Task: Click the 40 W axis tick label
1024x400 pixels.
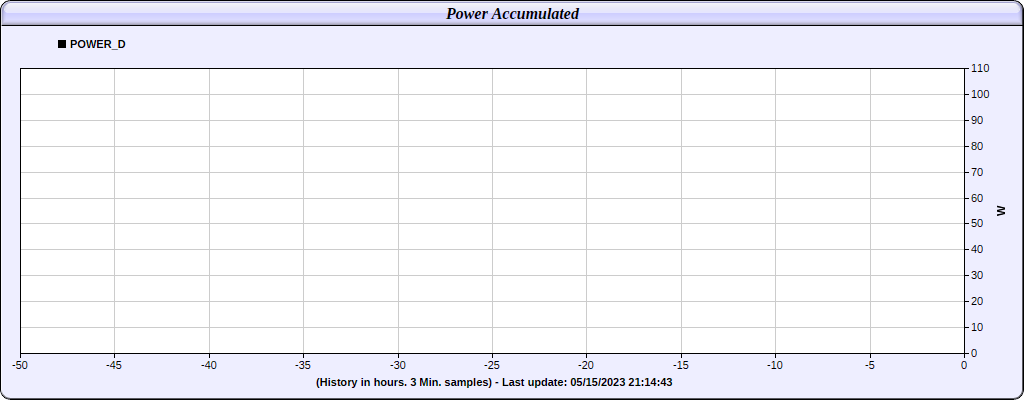Action: point(978,250)
